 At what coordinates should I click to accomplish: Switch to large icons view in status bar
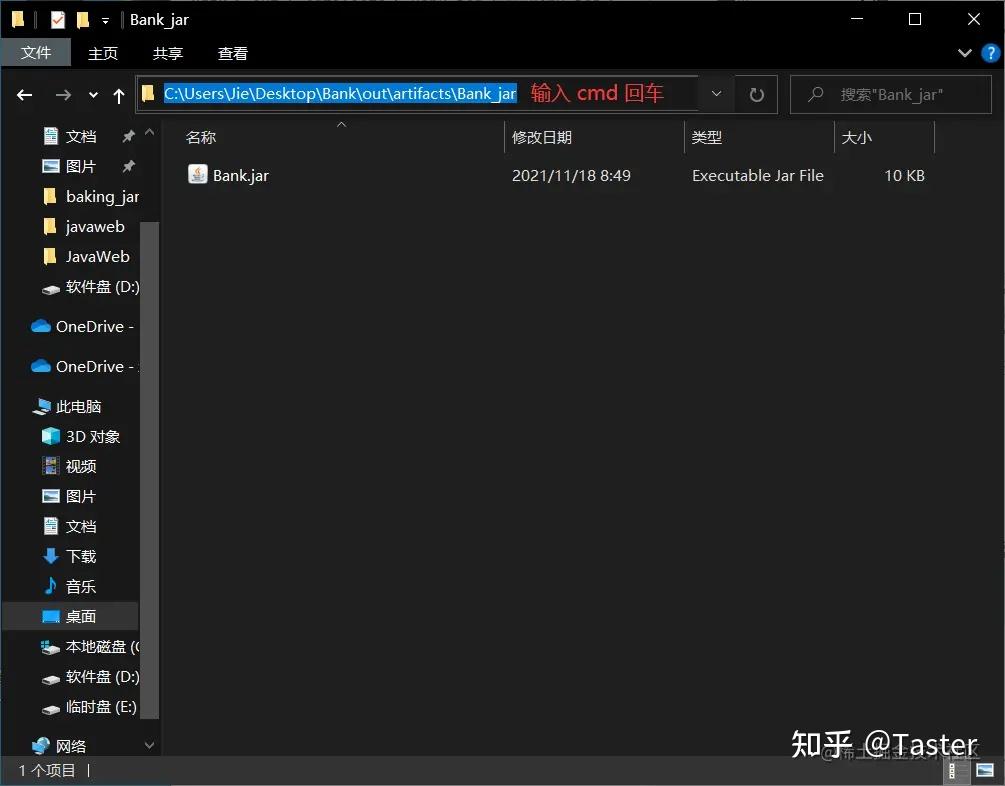tap(984, 770)
